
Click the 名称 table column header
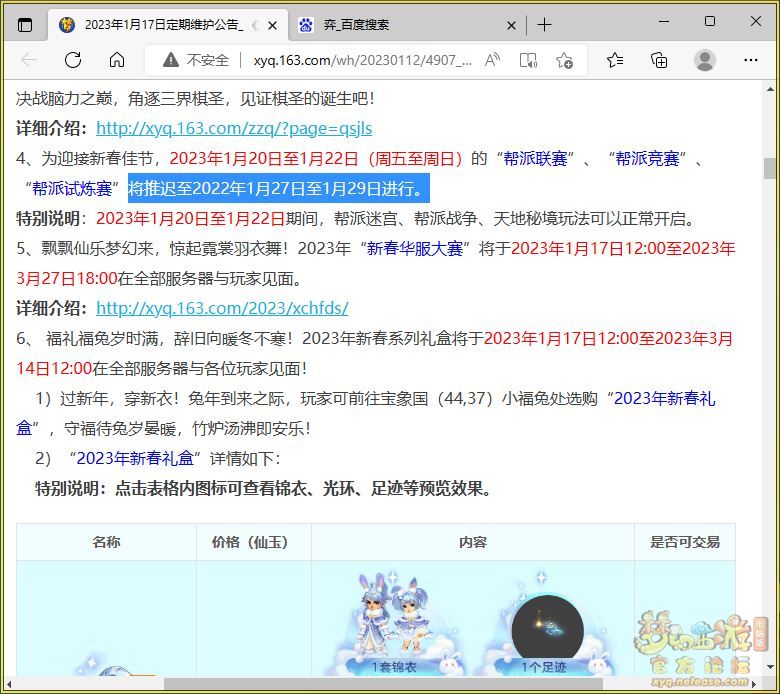(x=106, y=542)
